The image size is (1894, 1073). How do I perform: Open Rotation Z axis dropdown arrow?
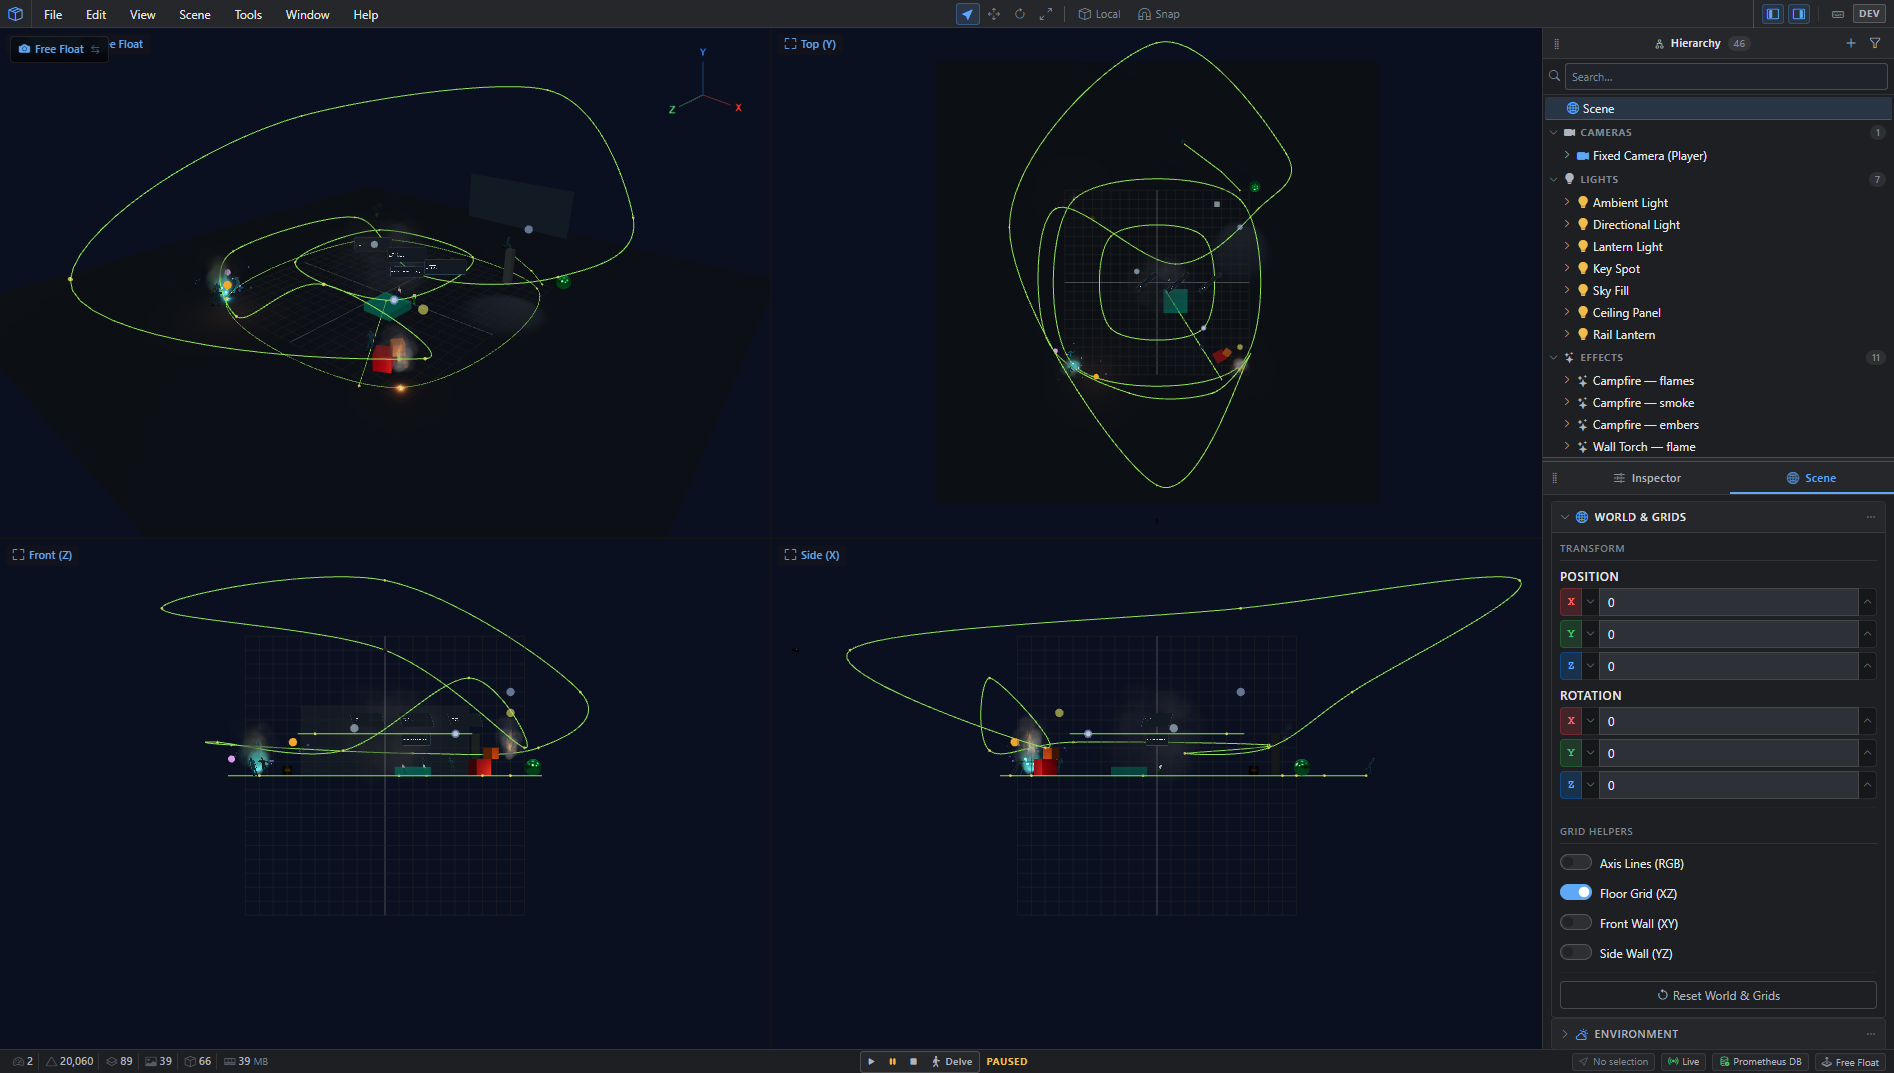click(1590, 785)
